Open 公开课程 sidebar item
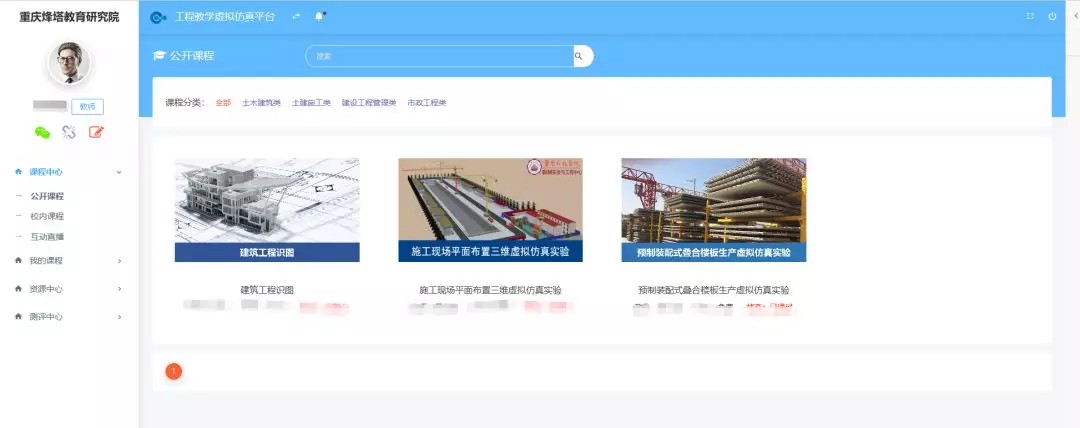1080x428 pixels. click(47, 196)
